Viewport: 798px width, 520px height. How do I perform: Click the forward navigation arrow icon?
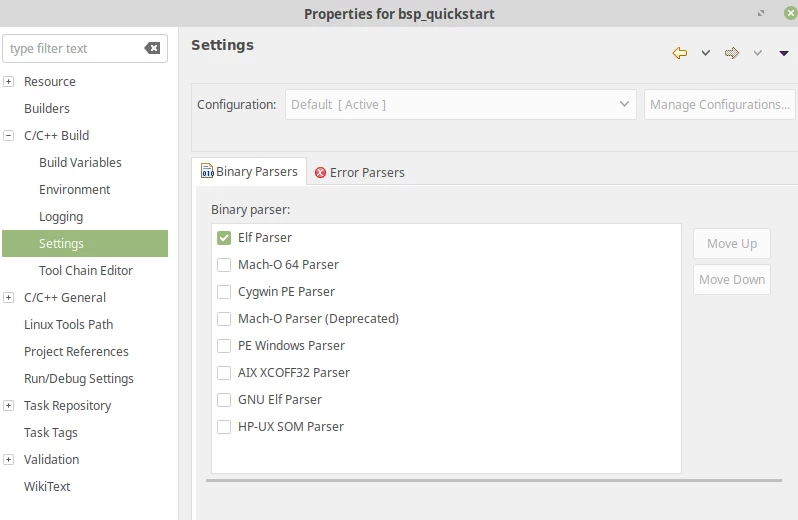732,53
